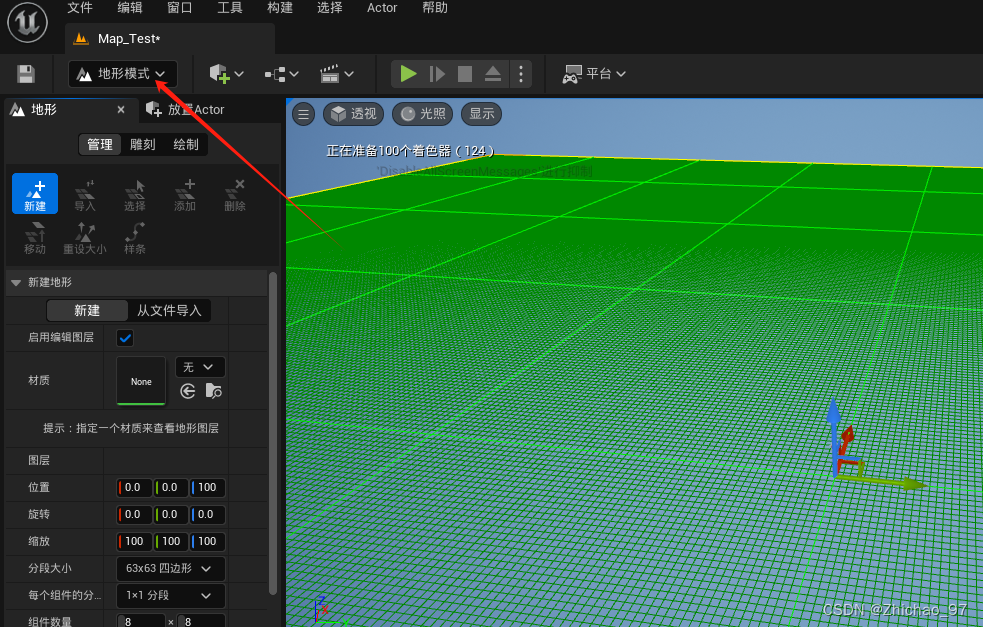Toggle the 启用编辑图层 checkbox
The width and height of the screenshot is (983, 627).
[125, 339]
